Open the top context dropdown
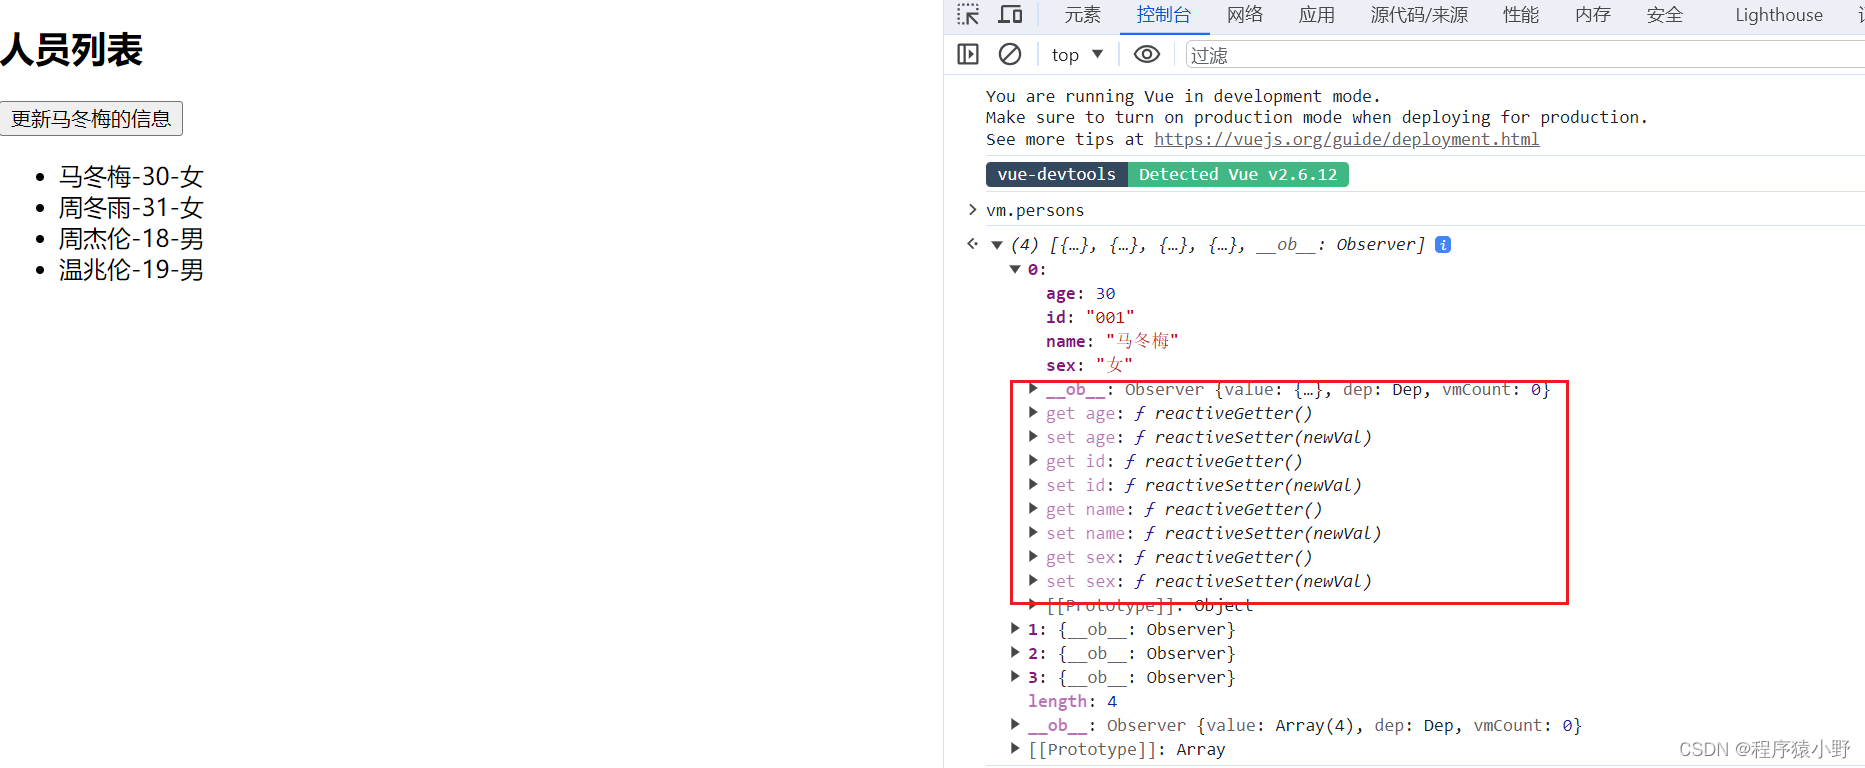 tap(1077, 55)
